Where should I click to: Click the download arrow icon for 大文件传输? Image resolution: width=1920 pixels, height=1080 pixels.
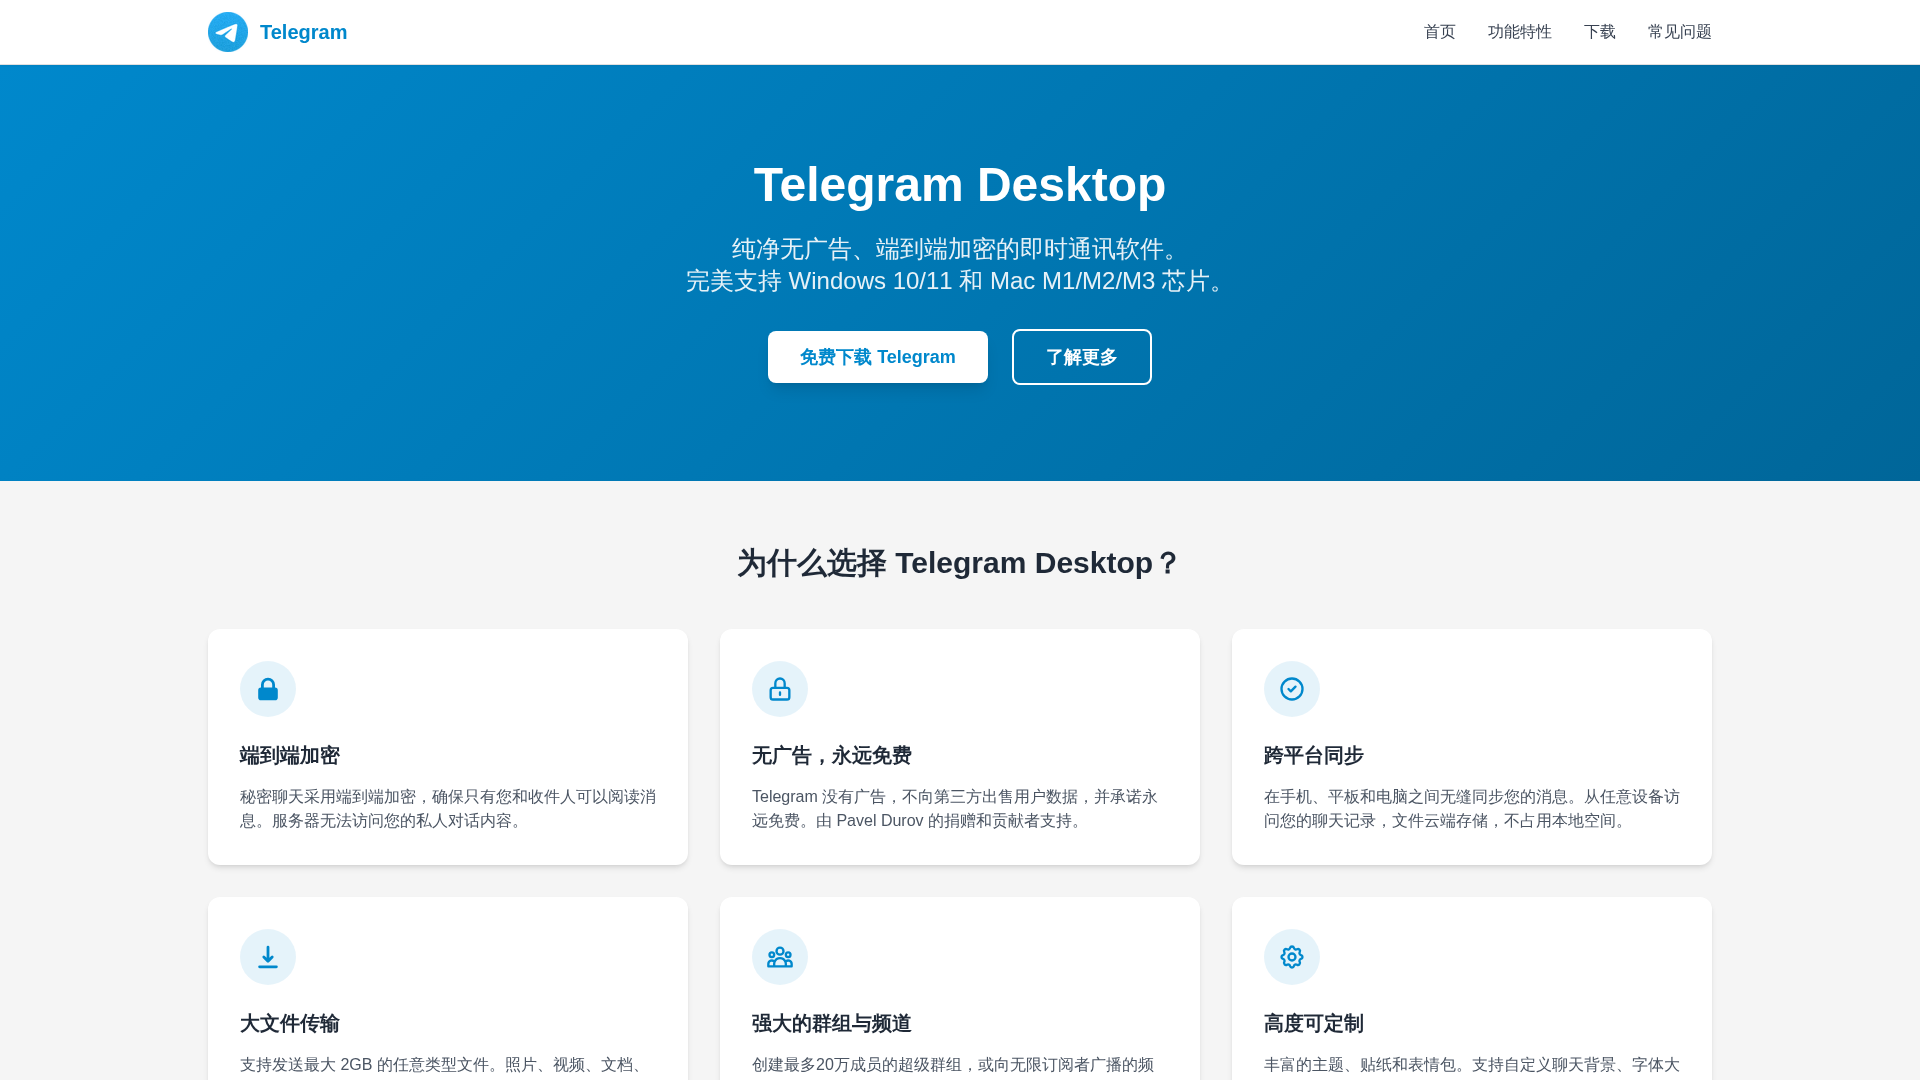(x=268, y=957)
